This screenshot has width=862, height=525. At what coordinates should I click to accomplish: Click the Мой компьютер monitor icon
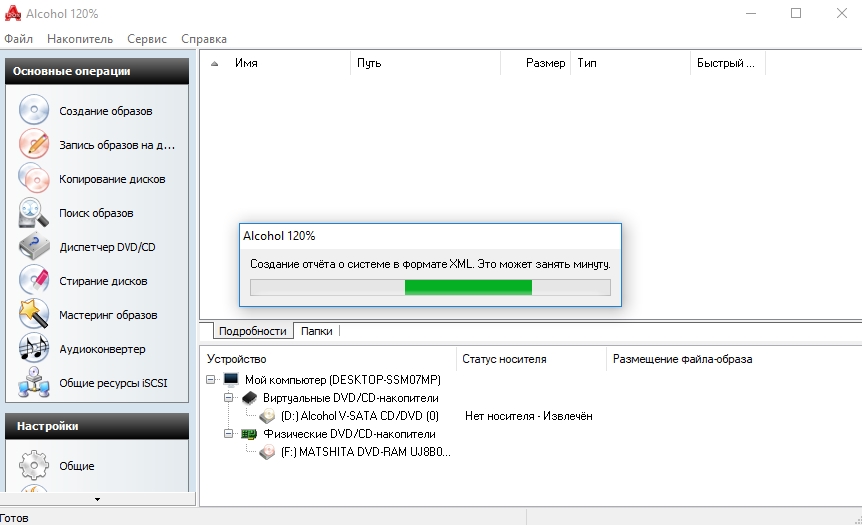(x=231, y=379)
